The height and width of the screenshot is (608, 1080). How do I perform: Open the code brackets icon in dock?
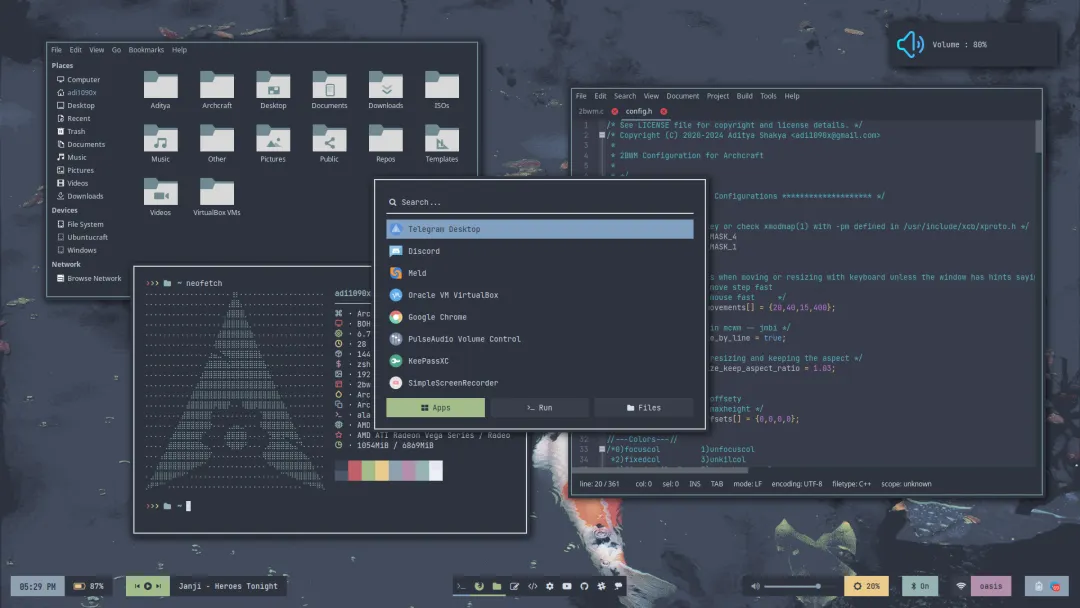click(532, 586)
